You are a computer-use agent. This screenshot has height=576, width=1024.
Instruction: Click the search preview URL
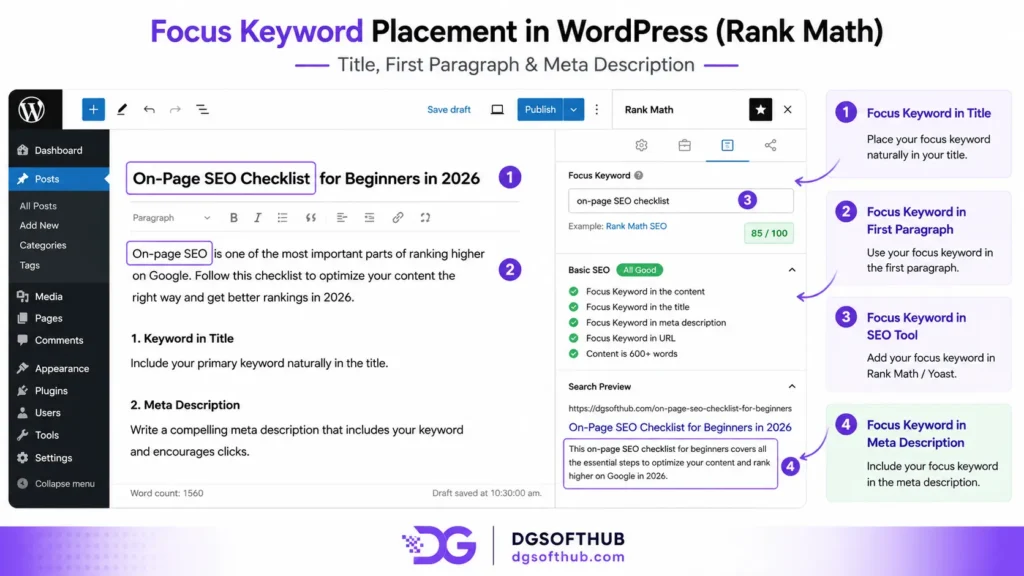point(680,408)
